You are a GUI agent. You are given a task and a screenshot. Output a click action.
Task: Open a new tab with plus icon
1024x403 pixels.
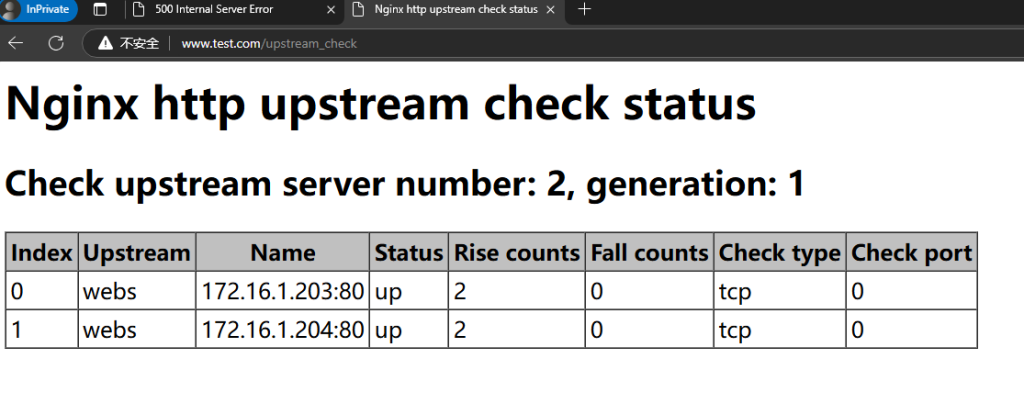point(585,10)
